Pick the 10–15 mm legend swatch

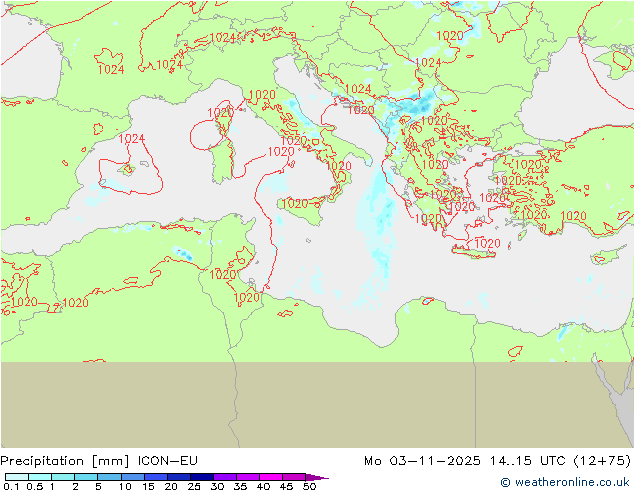pos(132,477)
